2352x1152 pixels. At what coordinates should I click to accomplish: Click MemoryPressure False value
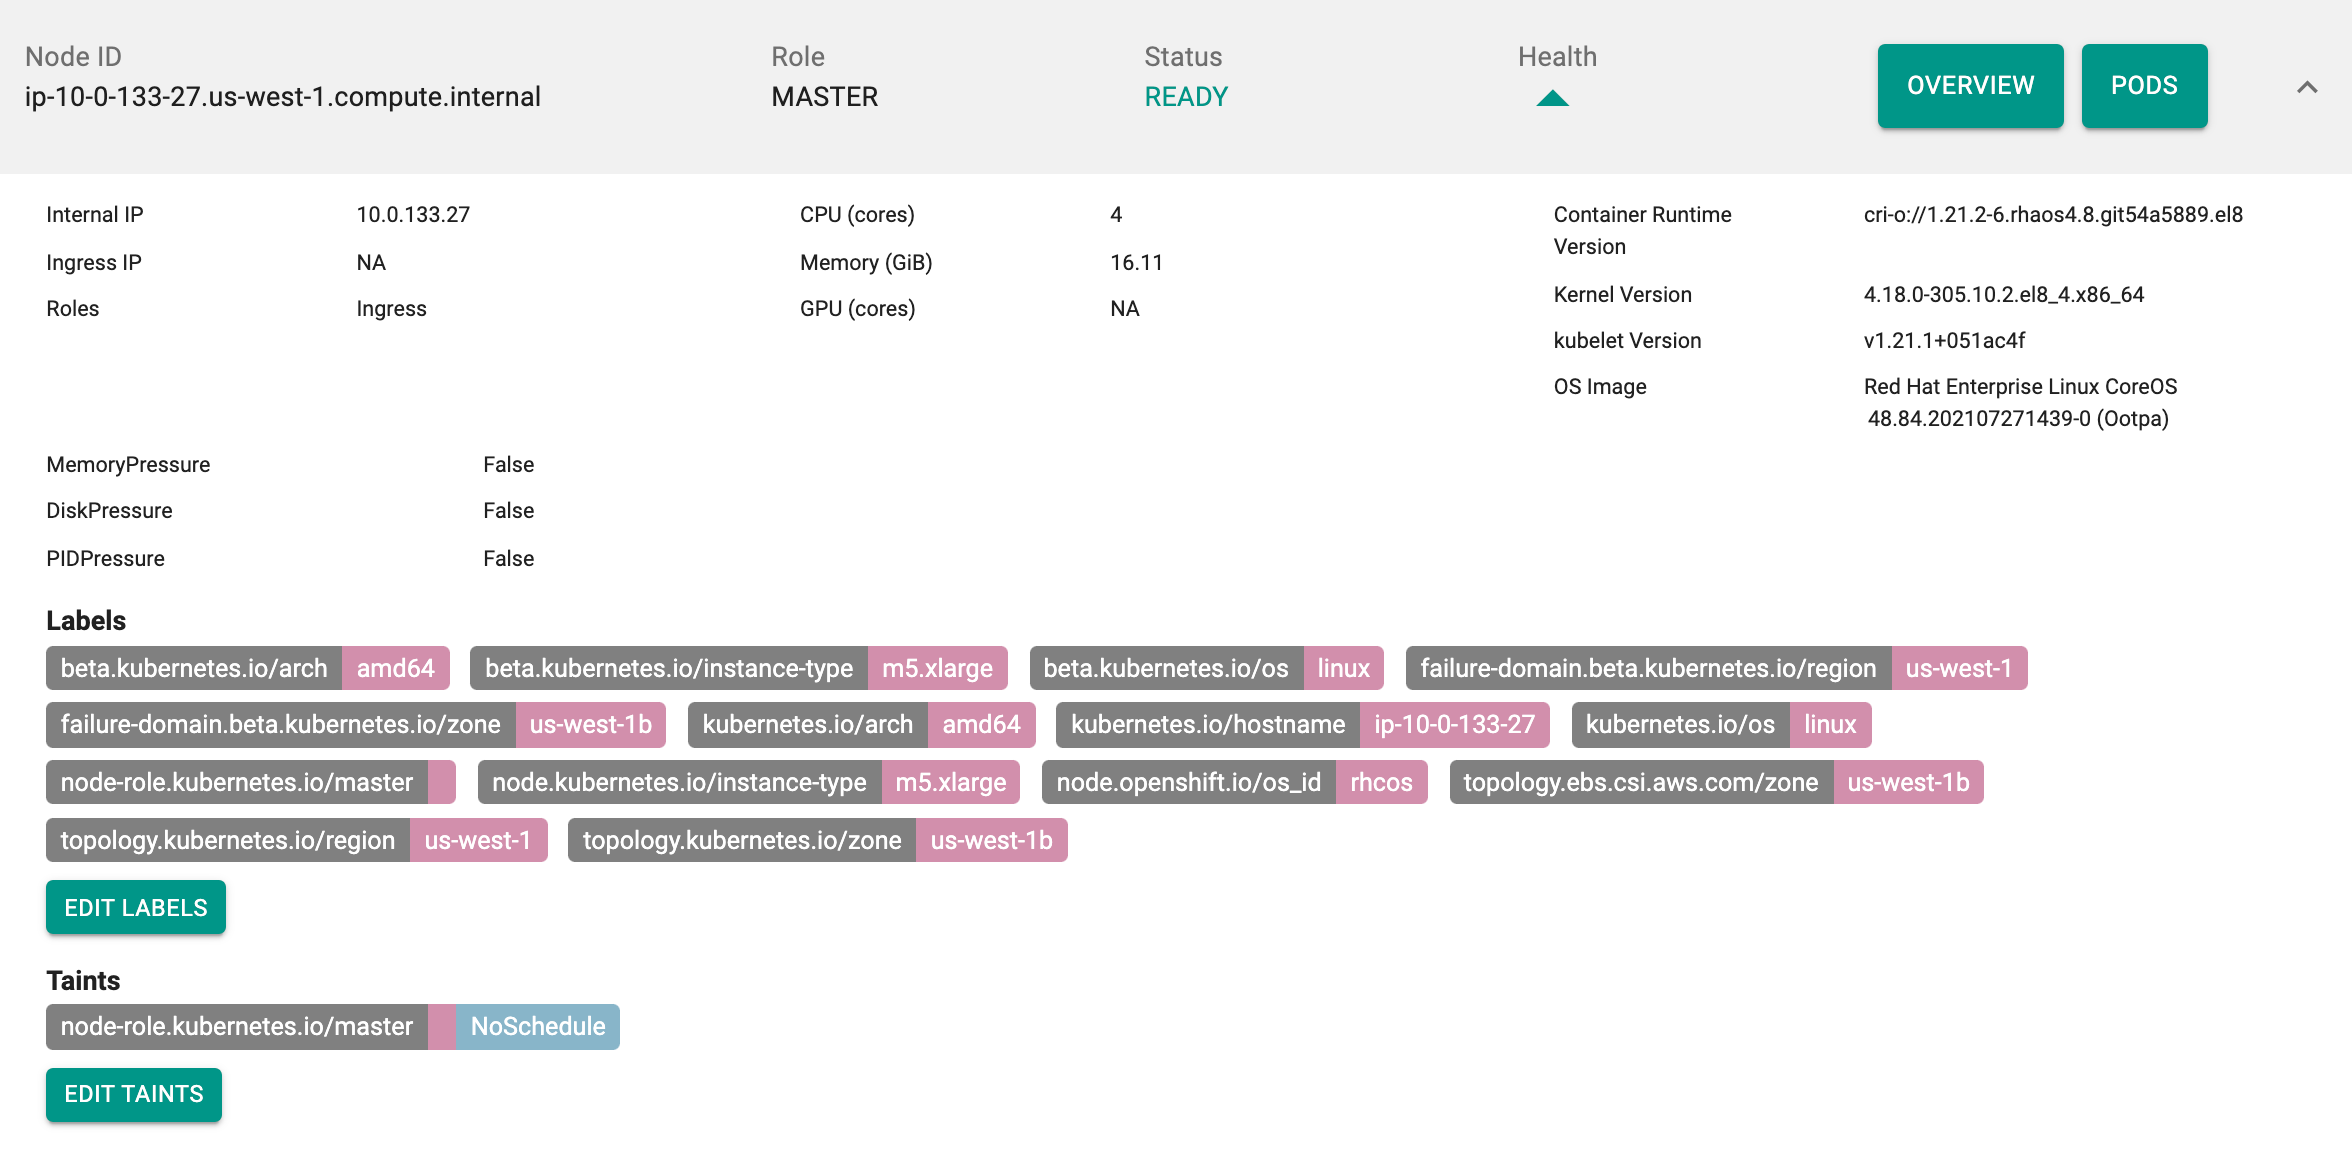click(x=508, y=465)
